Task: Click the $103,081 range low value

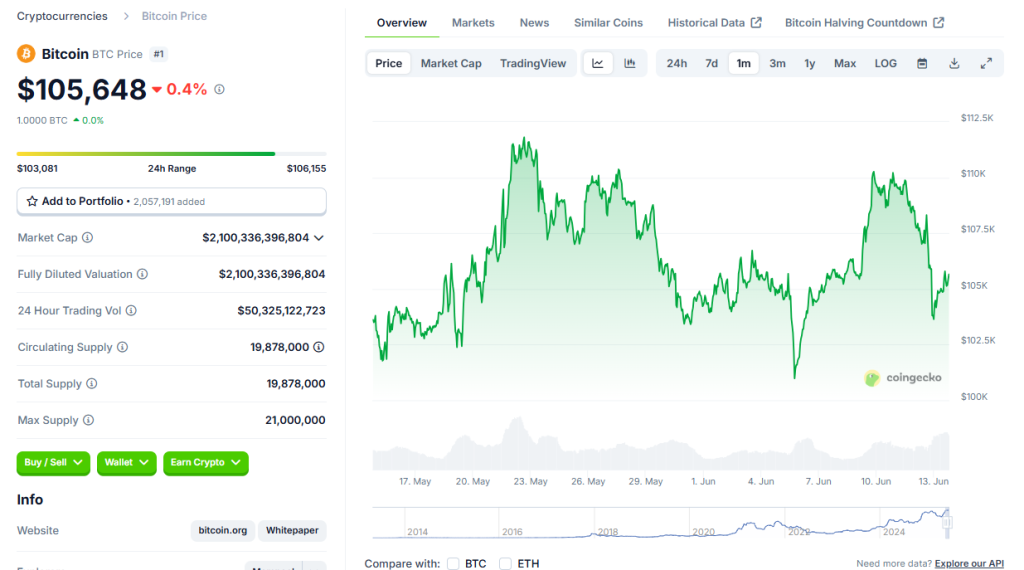Action: pyautogui.click(x=37, y=168)
